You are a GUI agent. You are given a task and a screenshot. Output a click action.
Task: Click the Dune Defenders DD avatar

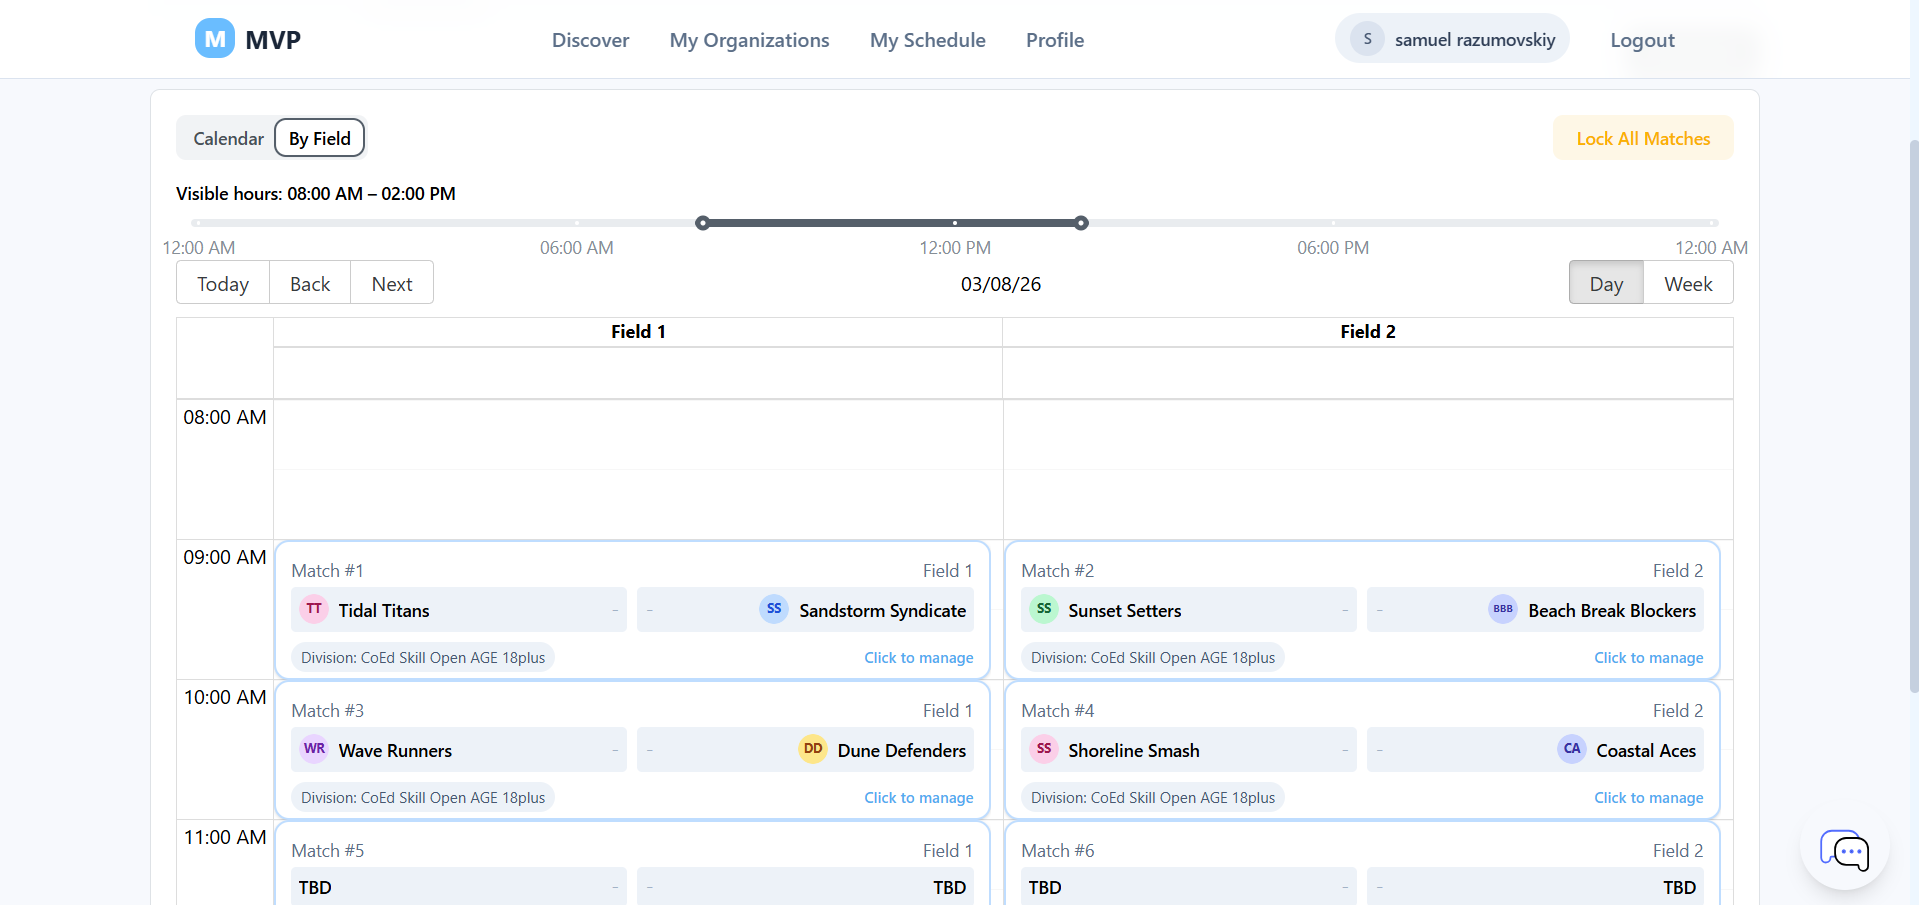[813, 749]
